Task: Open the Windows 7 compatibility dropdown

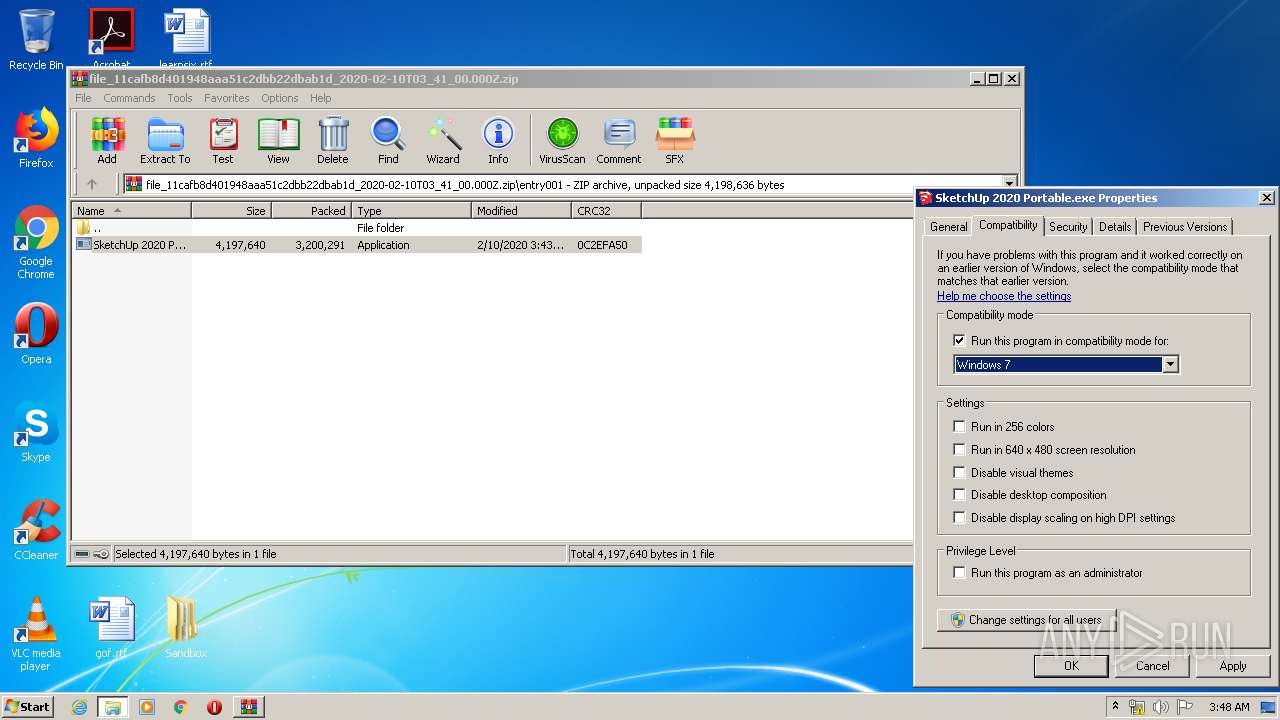Action: 1170,365
